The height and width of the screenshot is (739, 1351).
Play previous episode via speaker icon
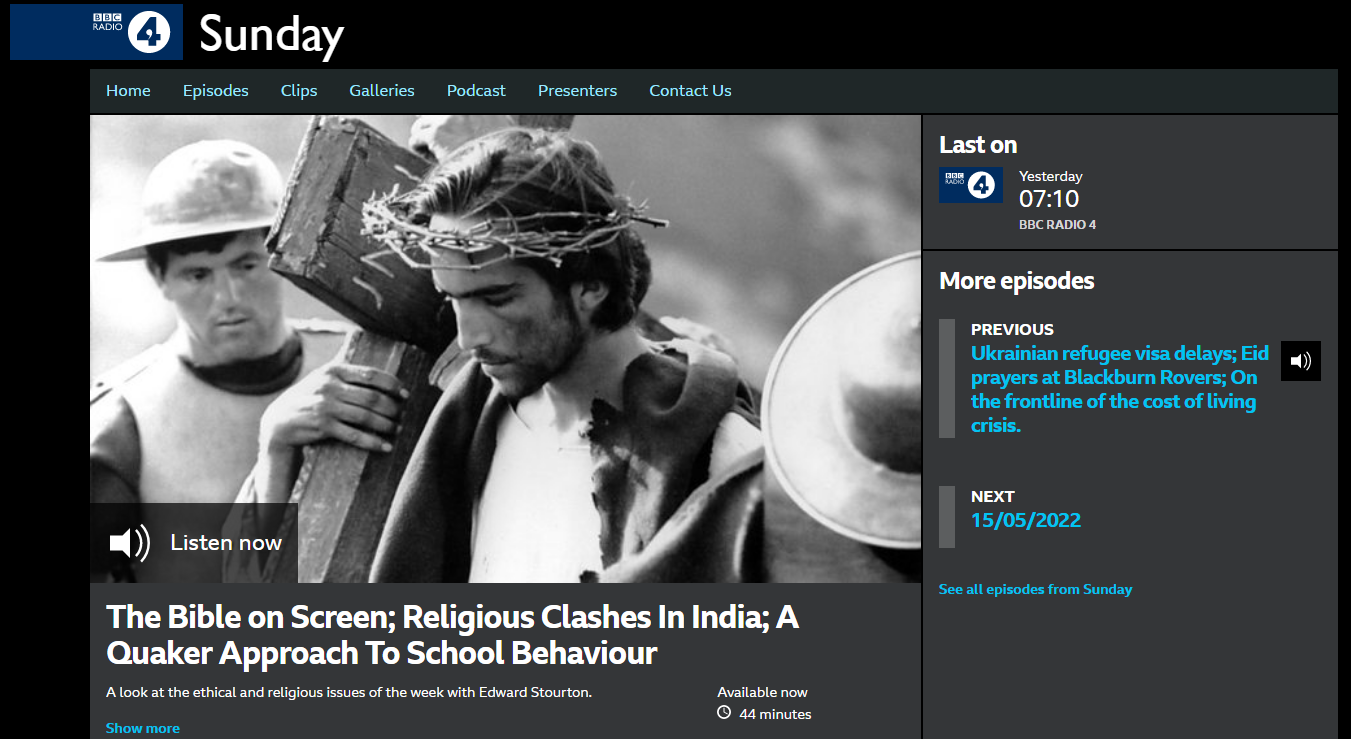(1301, 361)
